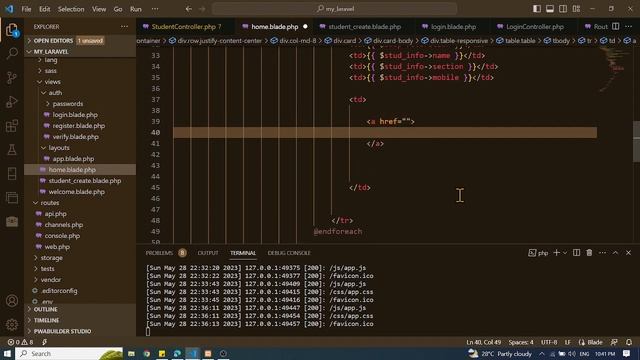Open the overflow menu ellipsis in menu bar

click(x=155, y=9)
